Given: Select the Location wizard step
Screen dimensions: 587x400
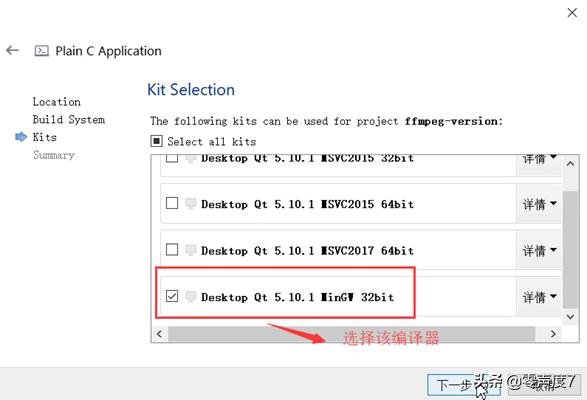Looking at the screenshot, I should click(57, 102).
